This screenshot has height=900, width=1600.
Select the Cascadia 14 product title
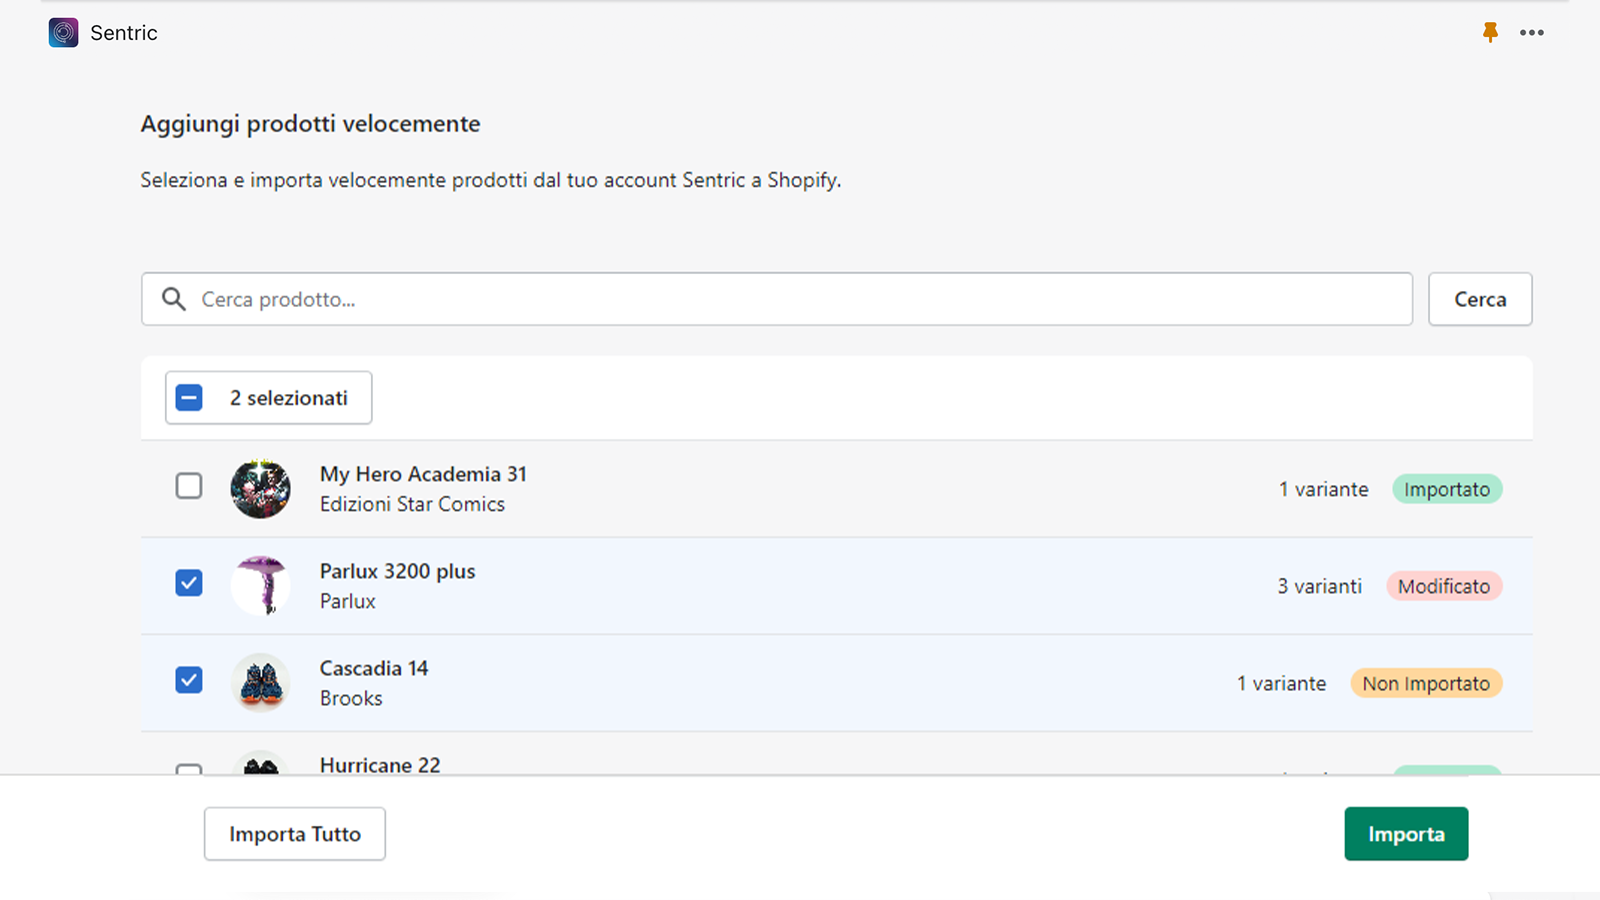click(x=374, y=668)
